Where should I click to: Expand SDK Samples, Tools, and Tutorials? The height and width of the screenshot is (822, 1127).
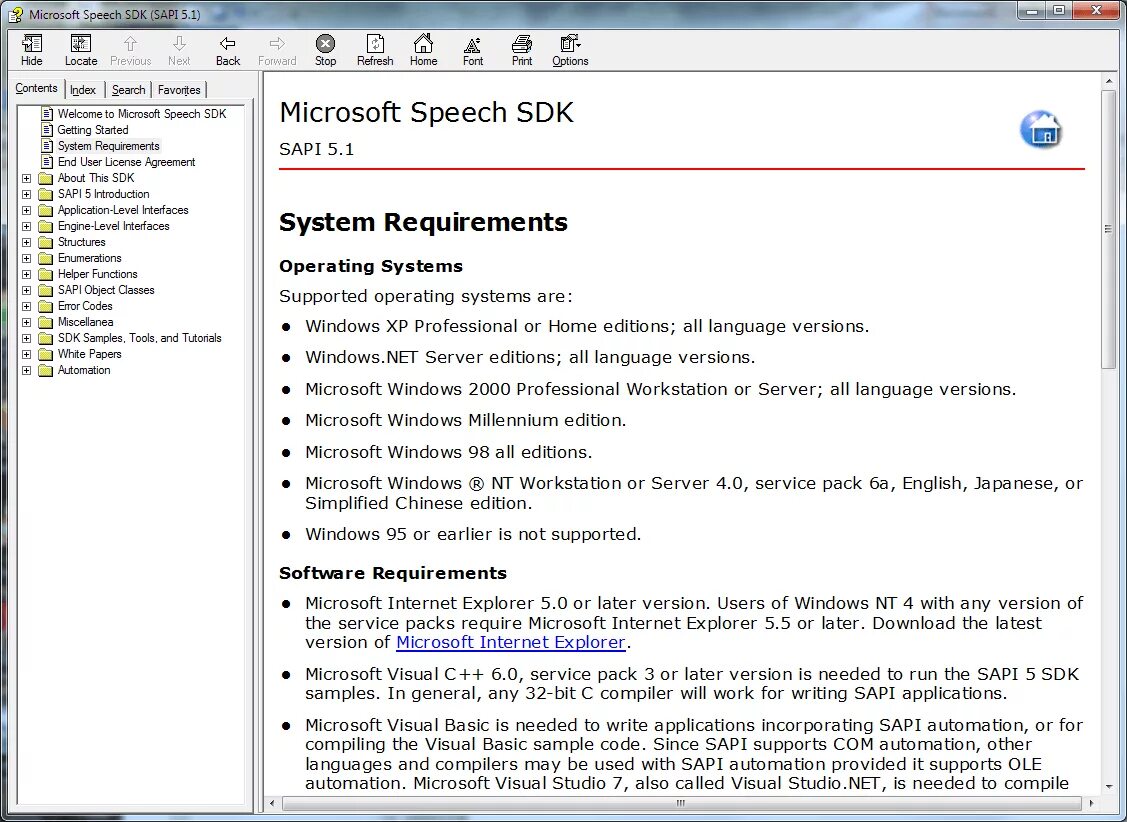point(26,338)
